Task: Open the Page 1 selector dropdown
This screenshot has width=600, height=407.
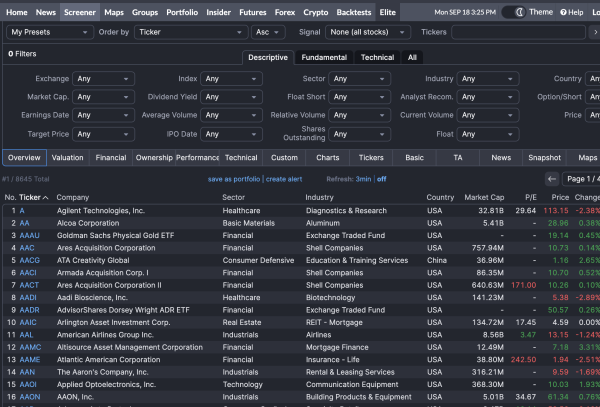Action: click(582, 178)
